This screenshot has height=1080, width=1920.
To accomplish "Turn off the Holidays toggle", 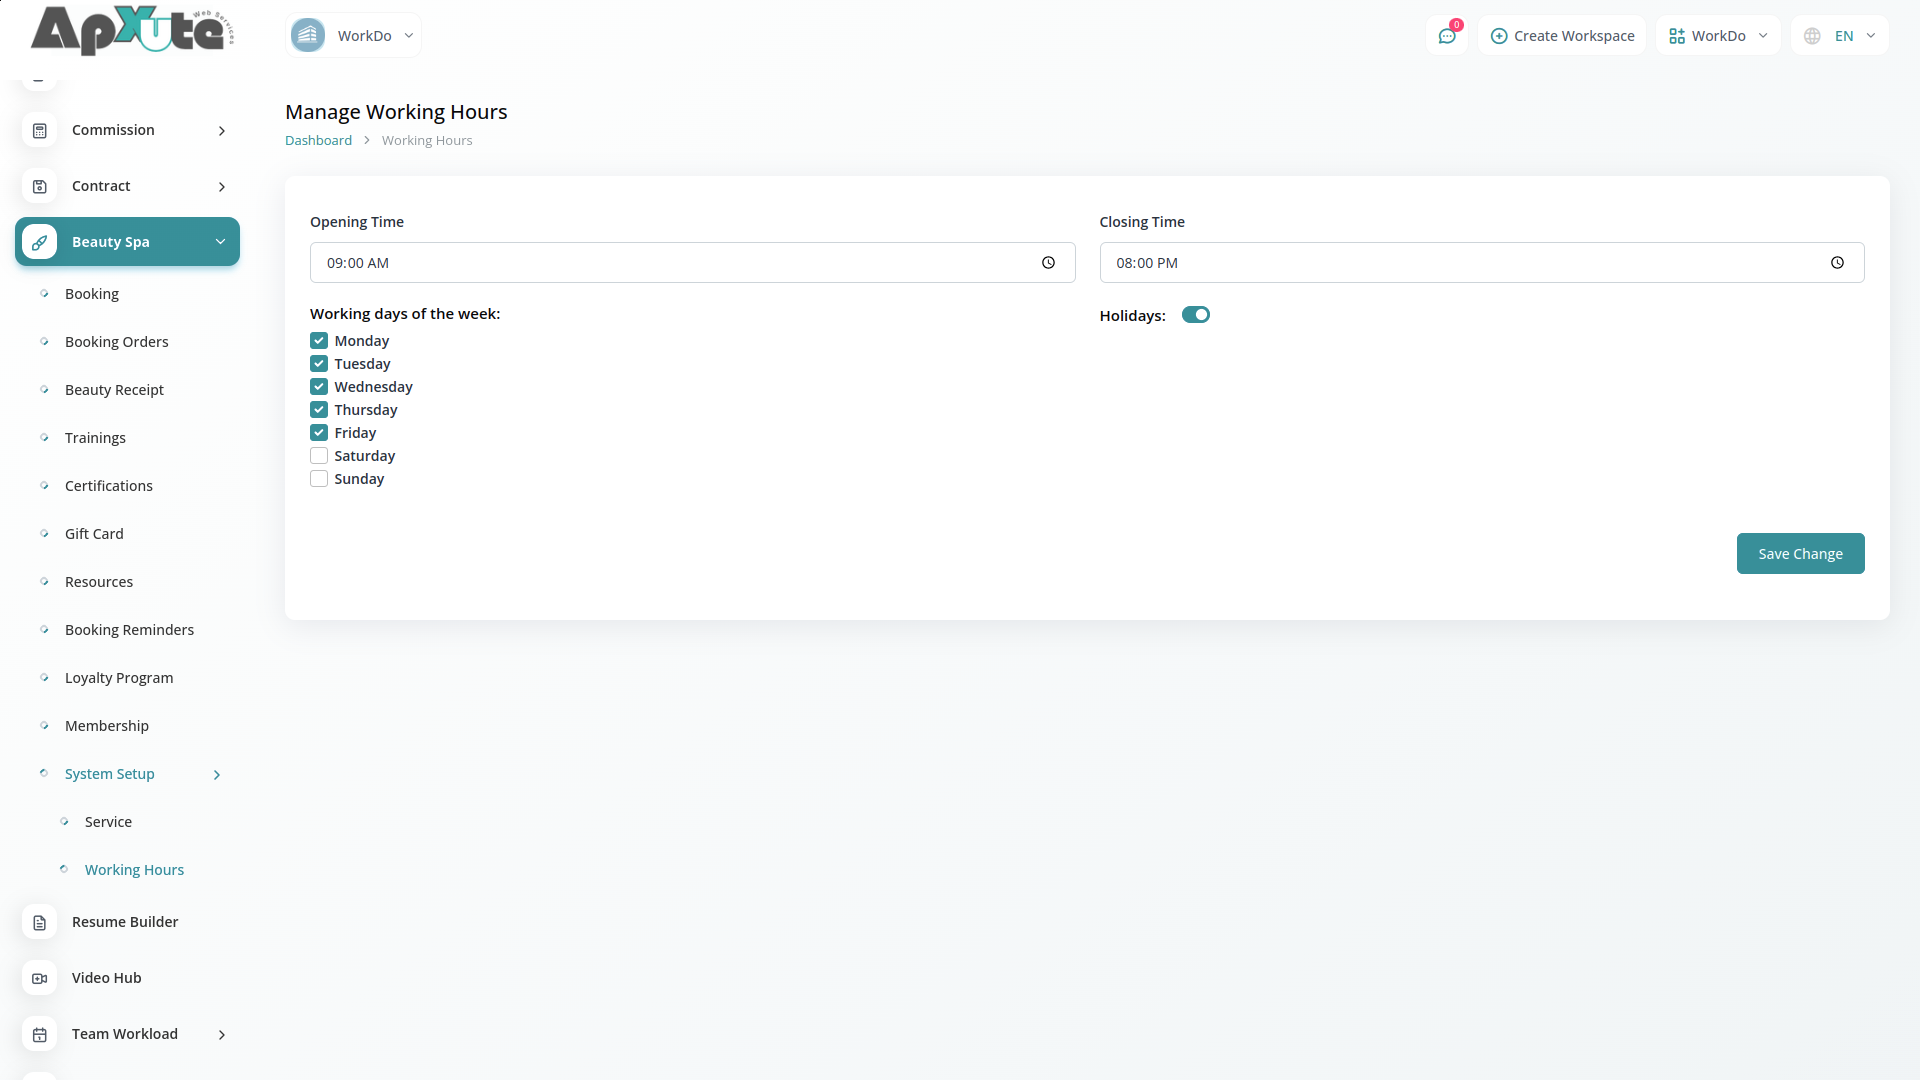I will click(x=1195, y=315).
